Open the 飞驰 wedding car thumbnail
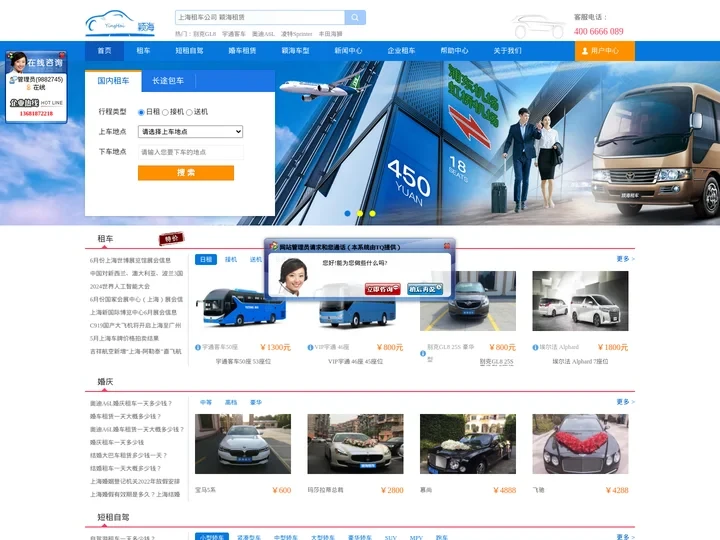 coord(580,444)
